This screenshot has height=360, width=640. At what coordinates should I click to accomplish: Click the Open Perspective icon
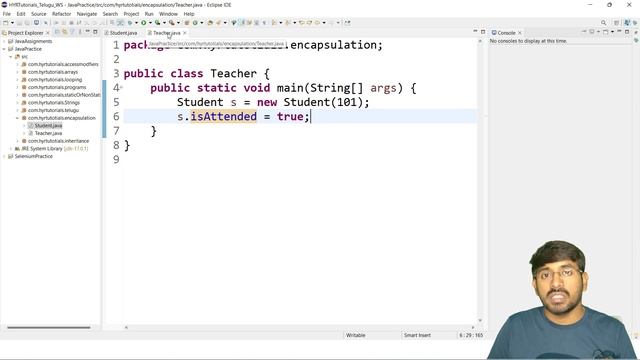pyautogui.click(x=616, y=23)
